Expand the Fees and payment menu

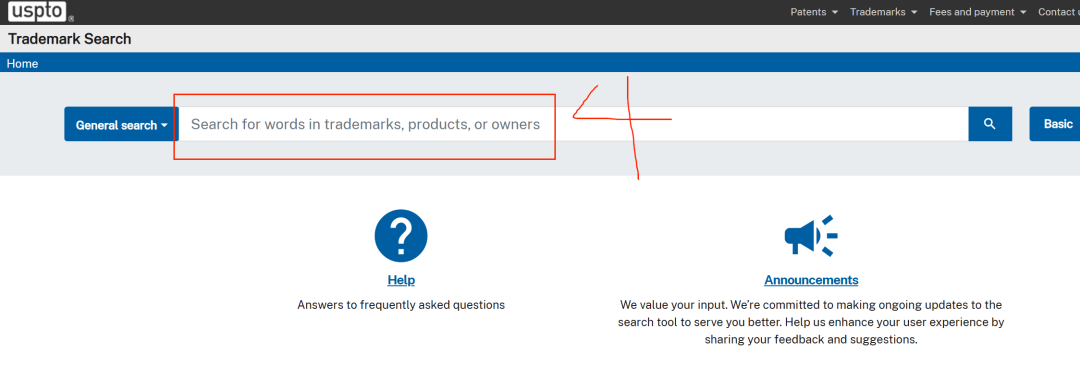pos(978,12)
